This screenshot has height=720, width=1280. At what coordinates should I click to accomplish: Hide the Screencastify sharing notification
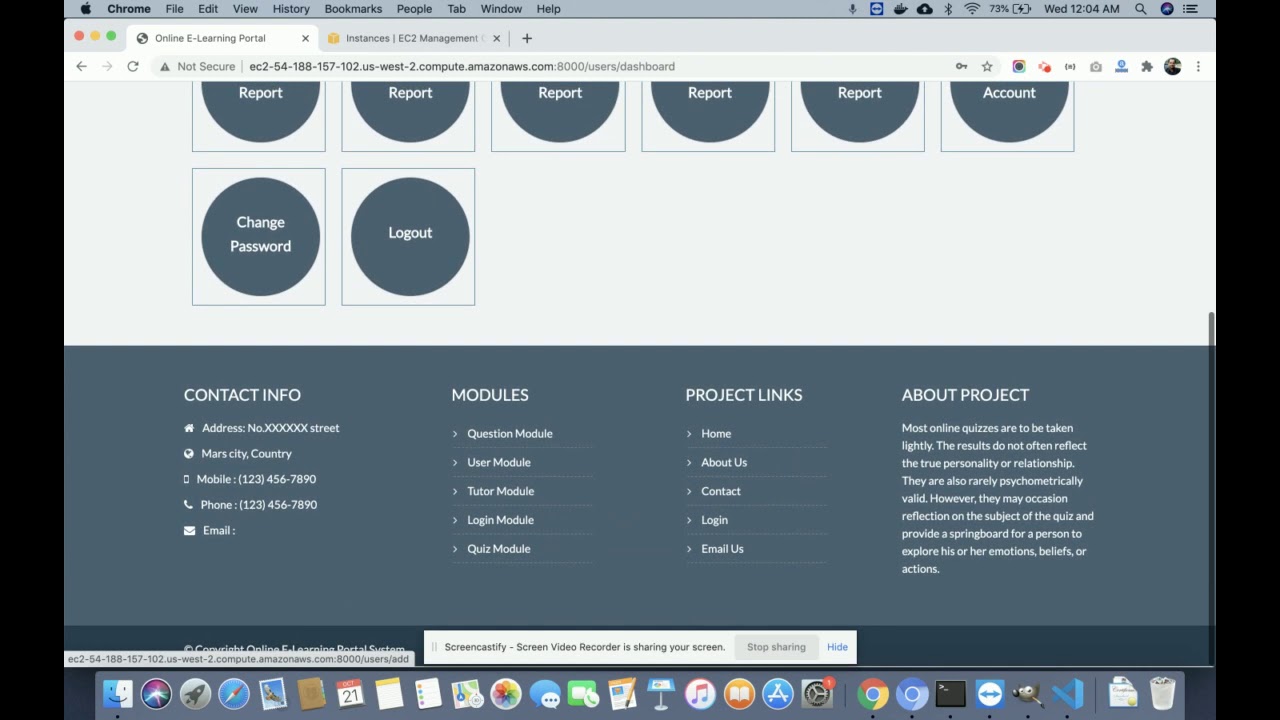[837, 647]
